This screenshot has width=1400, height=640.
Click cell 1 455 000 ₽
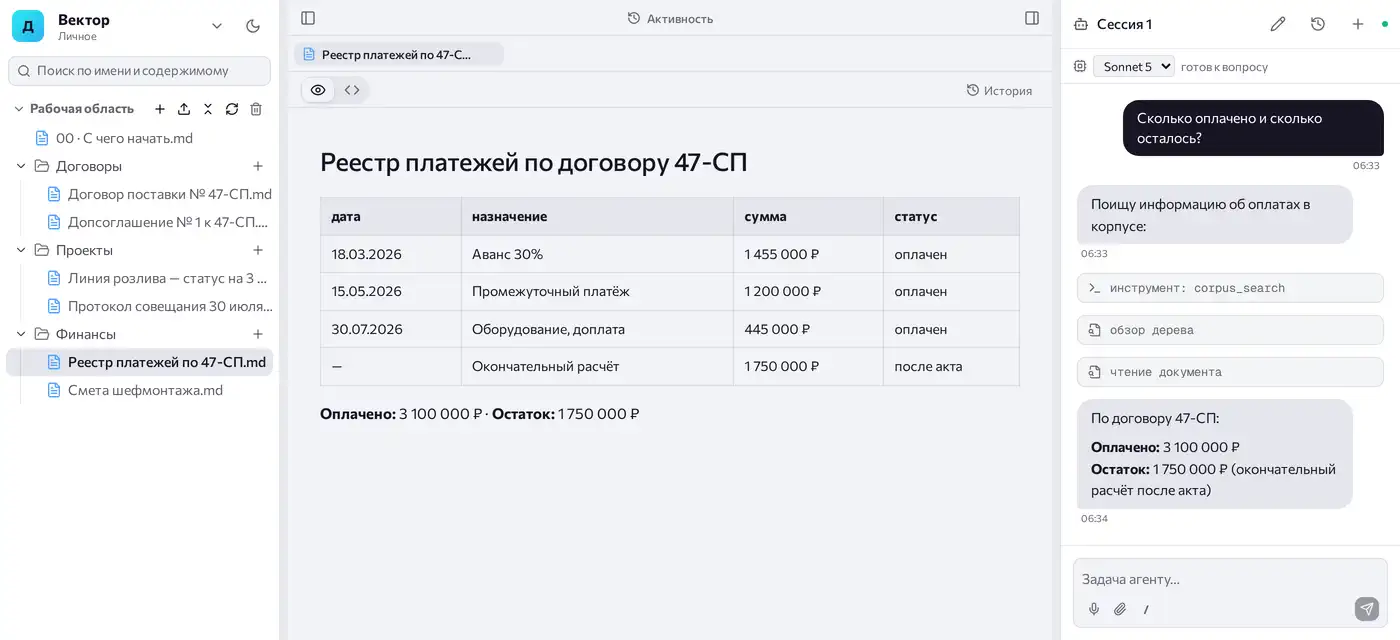808,254
